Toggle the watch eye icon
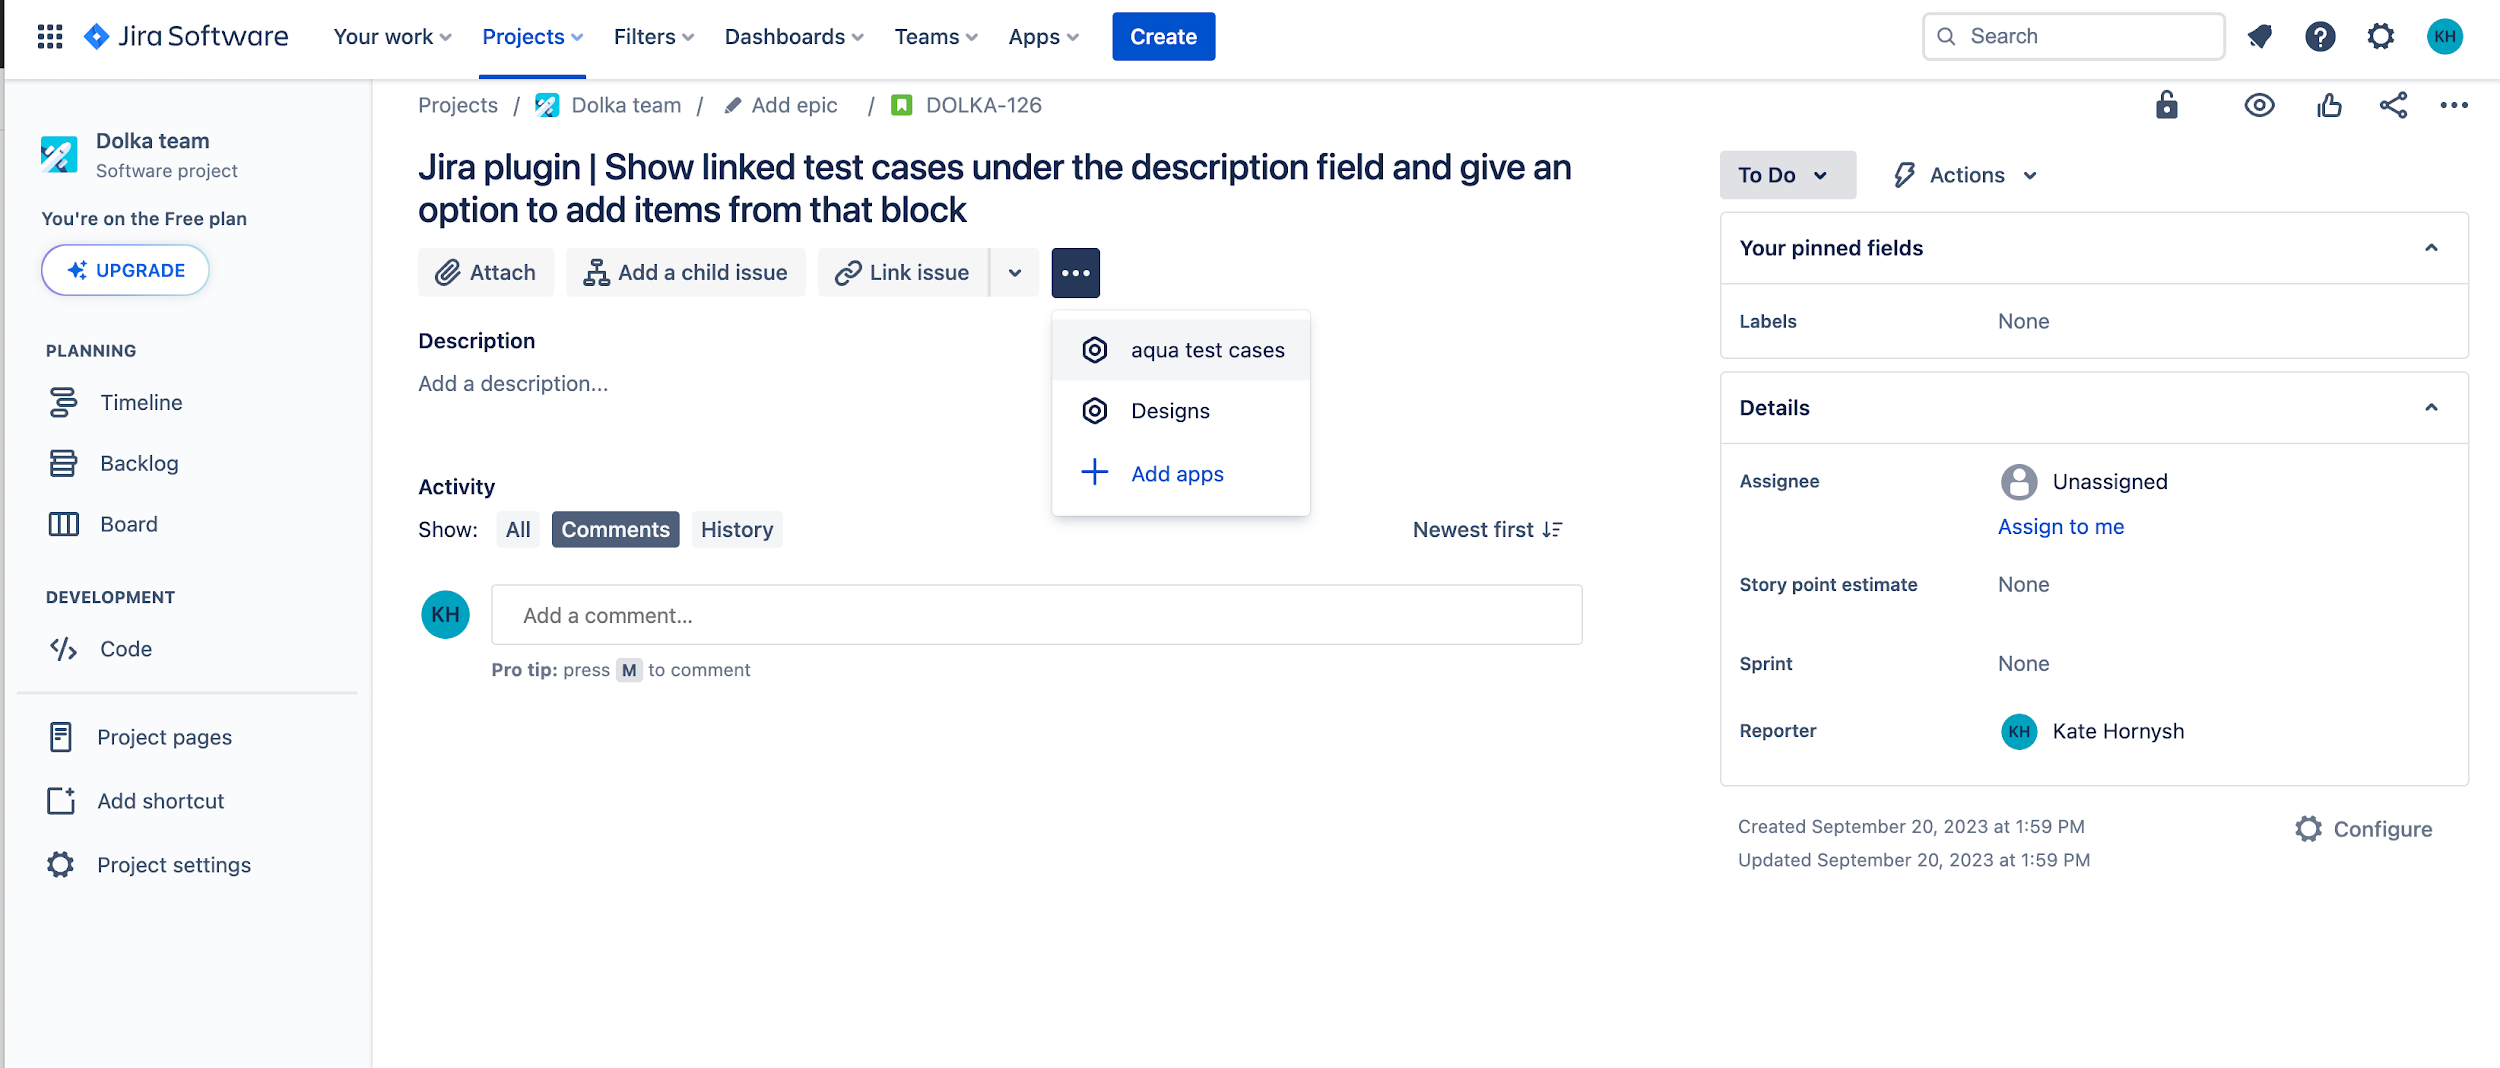The width and height of the screenshot is (2500, 1068). click(2259, 105)
